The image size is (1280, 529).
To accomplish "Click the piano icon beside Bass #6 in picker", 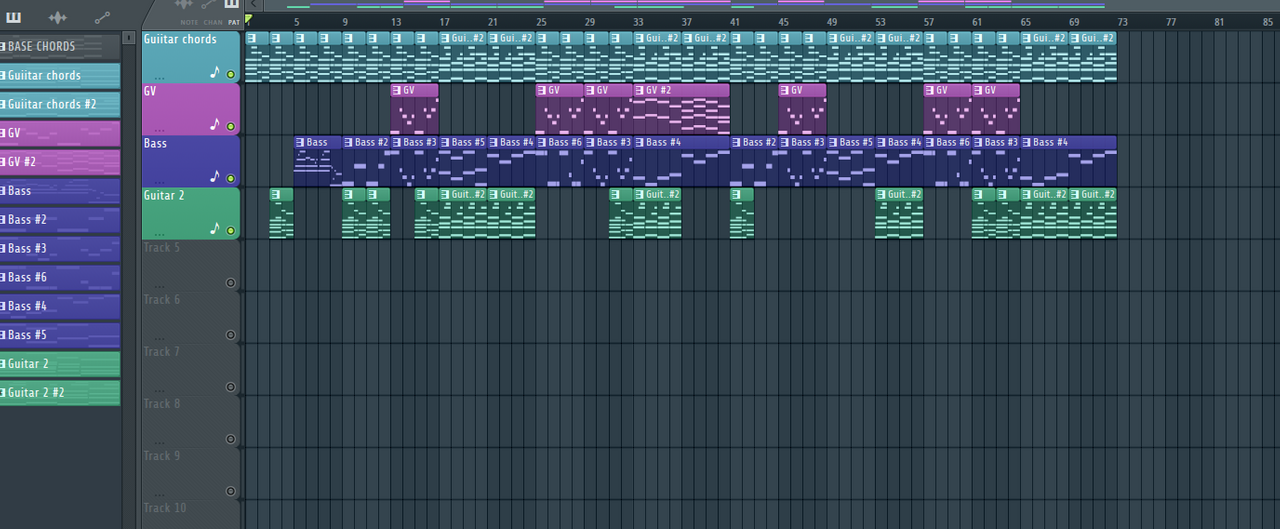I will coord(3,277).
